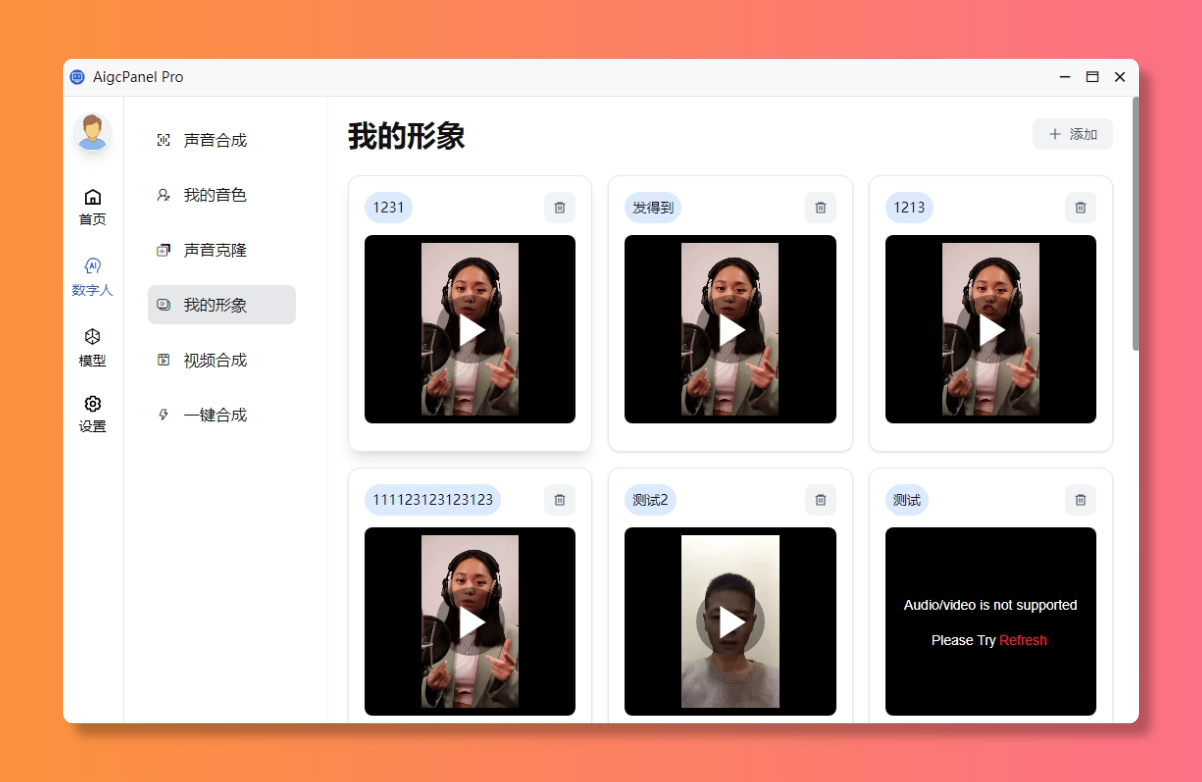Open 我的音色 my voice icon
The height and width of the screenshot is (782, 1202).
coord(163,195)
